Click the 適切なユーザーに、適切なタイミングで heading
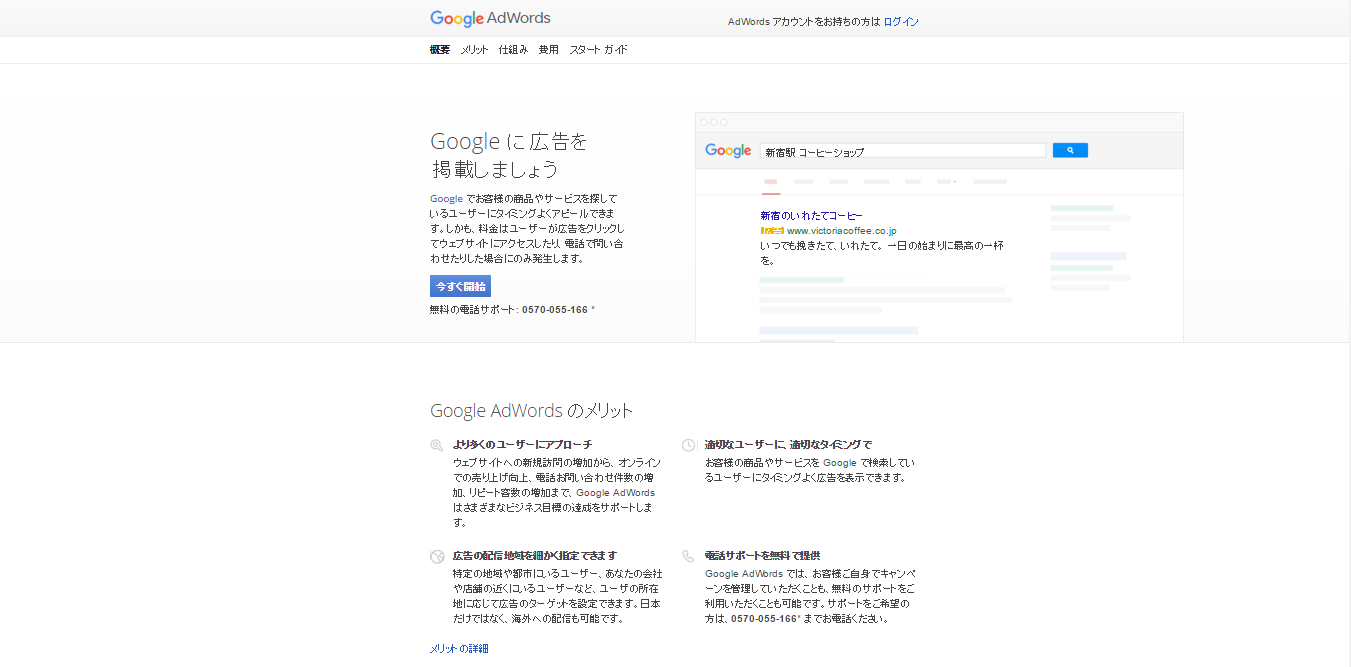Screen dimensions: 1351x667 pyautogui.click(x=788, y=444)
